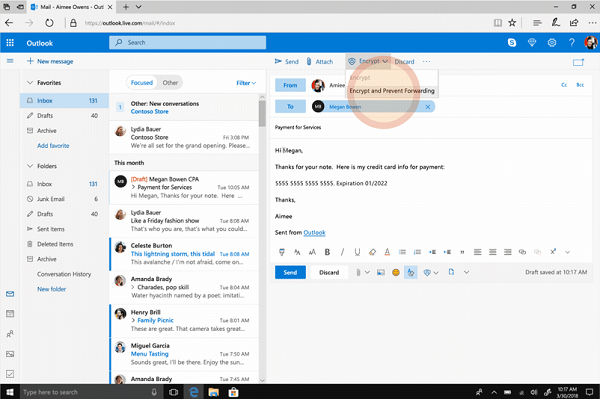Click Send in the top command bar
This screenshot has height=399, width=600.
286,62
